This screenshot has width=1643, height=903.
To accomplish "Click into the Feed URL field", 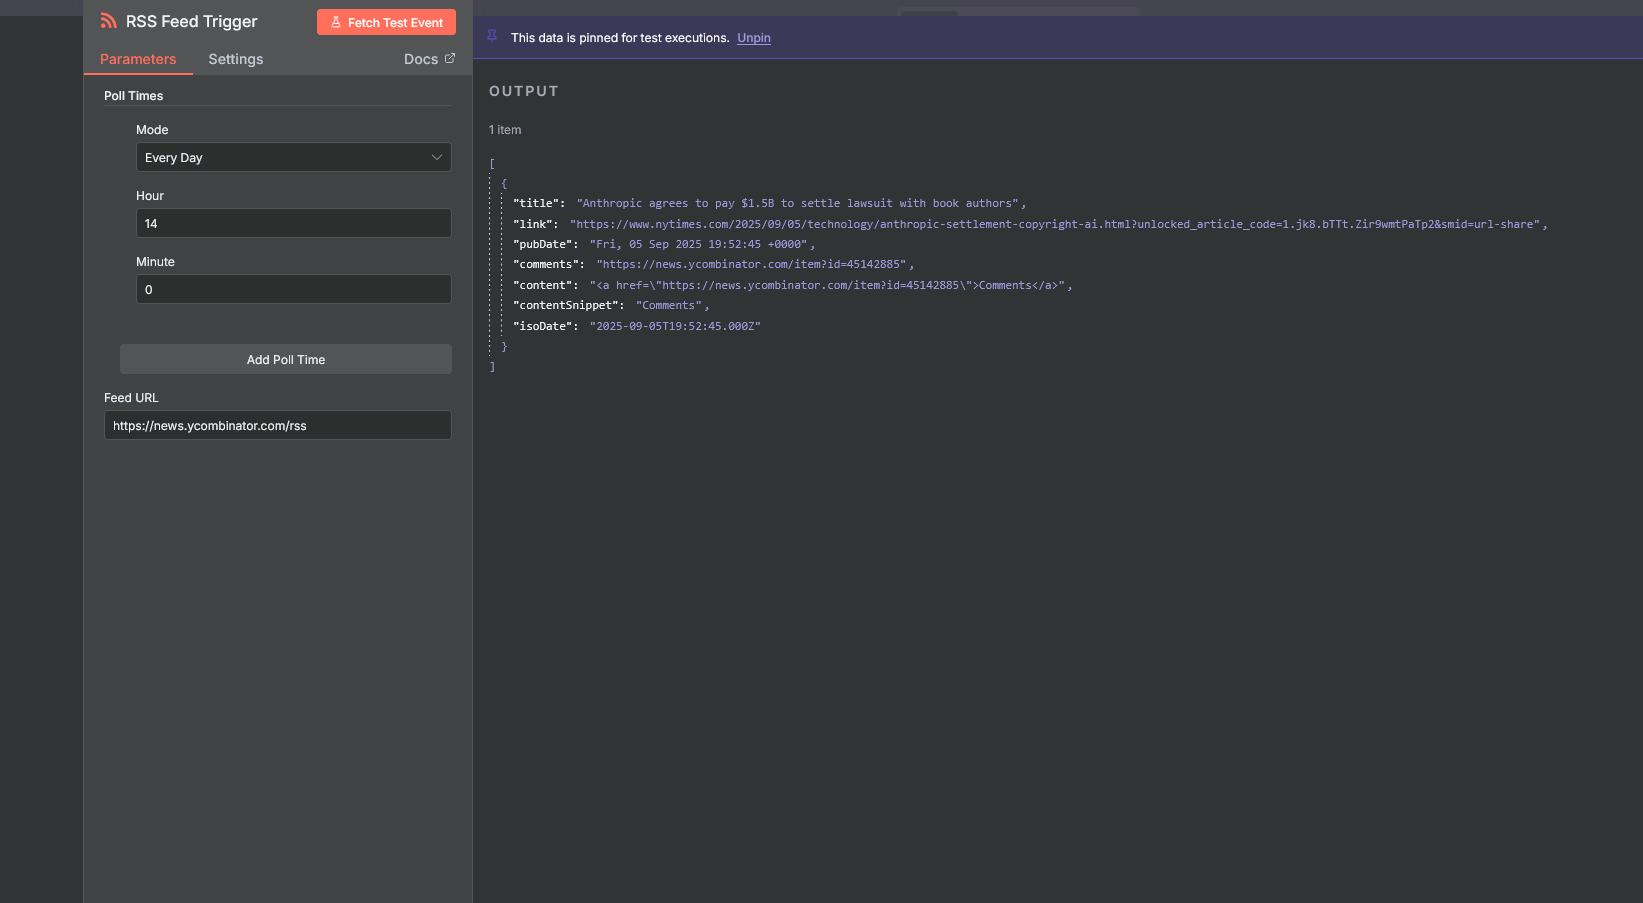I will [277, 425].
